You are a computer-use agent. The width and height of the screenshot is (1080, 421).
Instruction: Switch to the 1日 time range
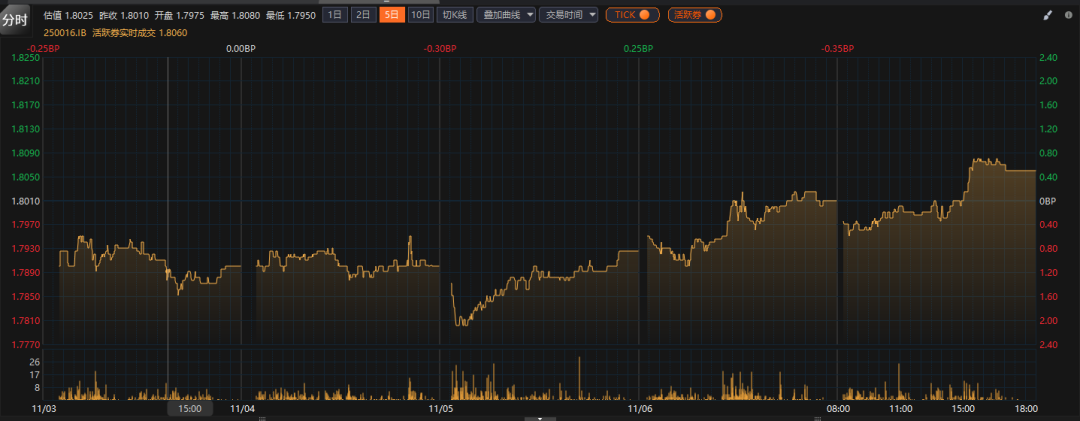click(x=335, y=15)
